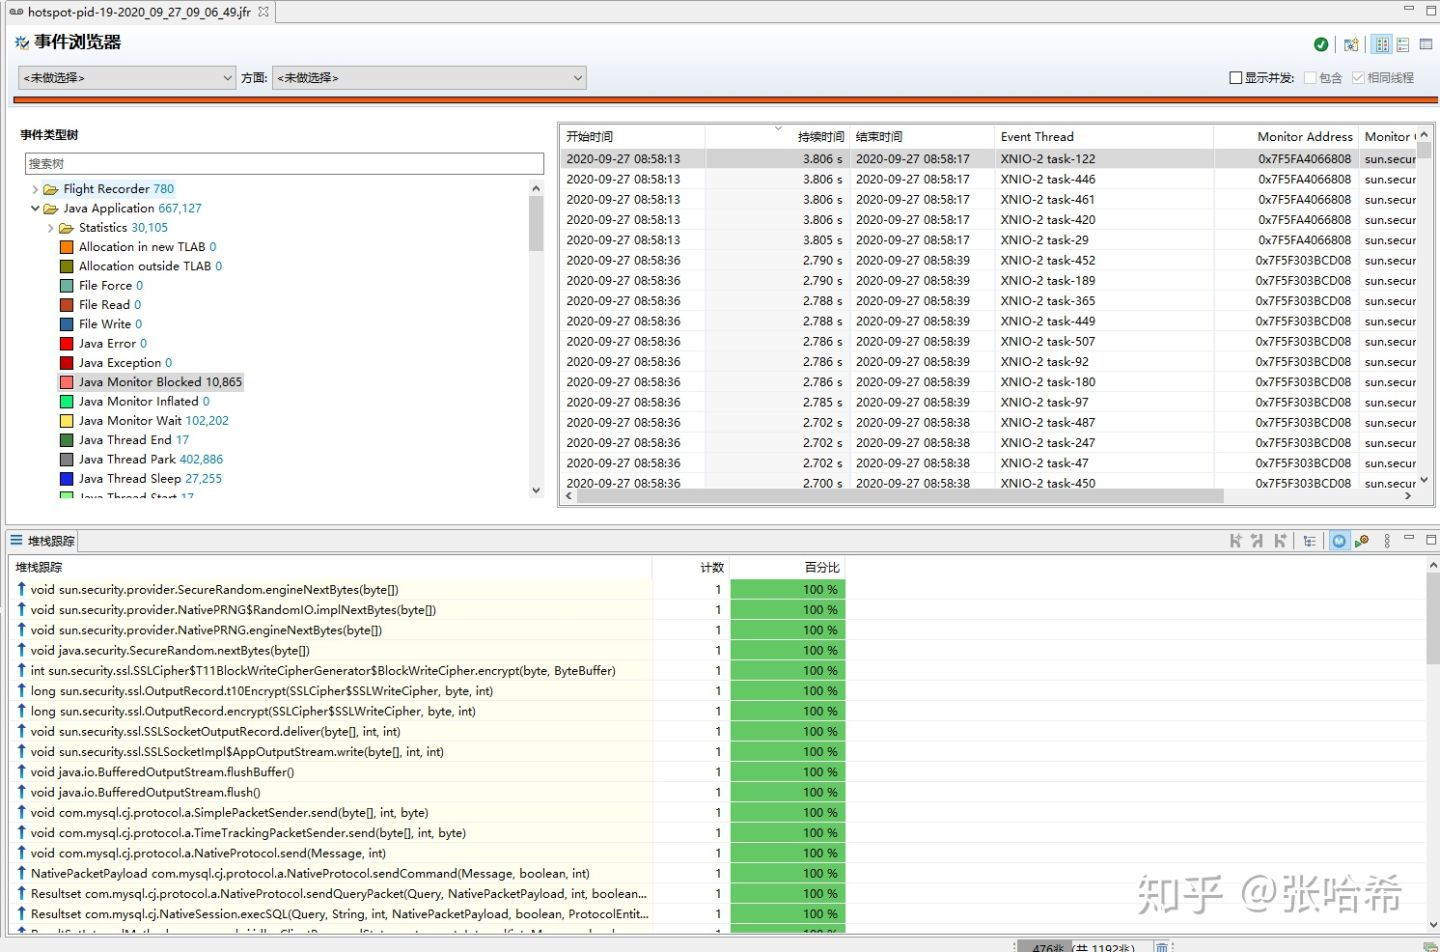Open the first <未做选择> dropdown
The width and height of the screenshot is (1440, 952).
[127, 78]
